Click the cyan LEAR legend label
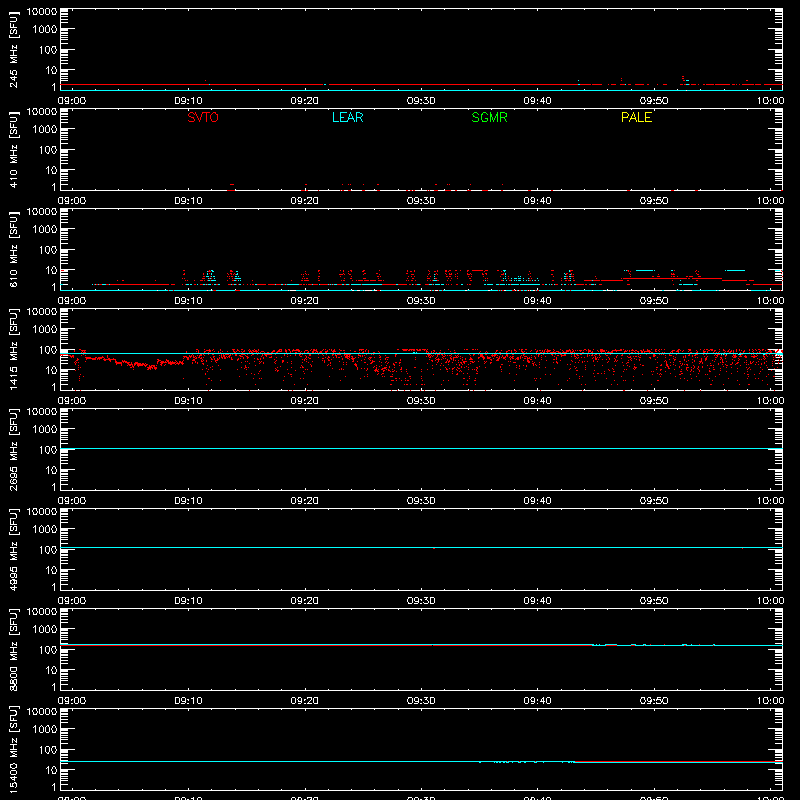The image size is (800, 800). (347, 117)
